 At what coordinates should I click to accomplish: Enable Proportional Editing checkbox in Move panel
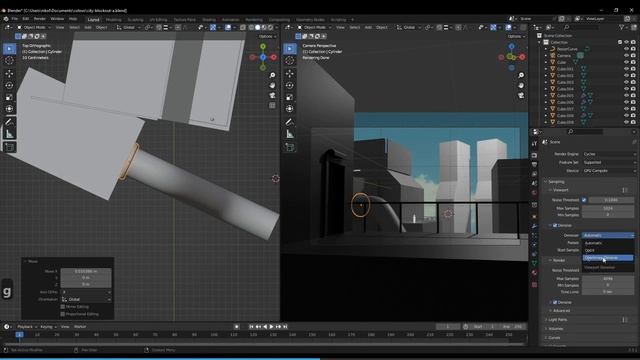pos(62,314)
